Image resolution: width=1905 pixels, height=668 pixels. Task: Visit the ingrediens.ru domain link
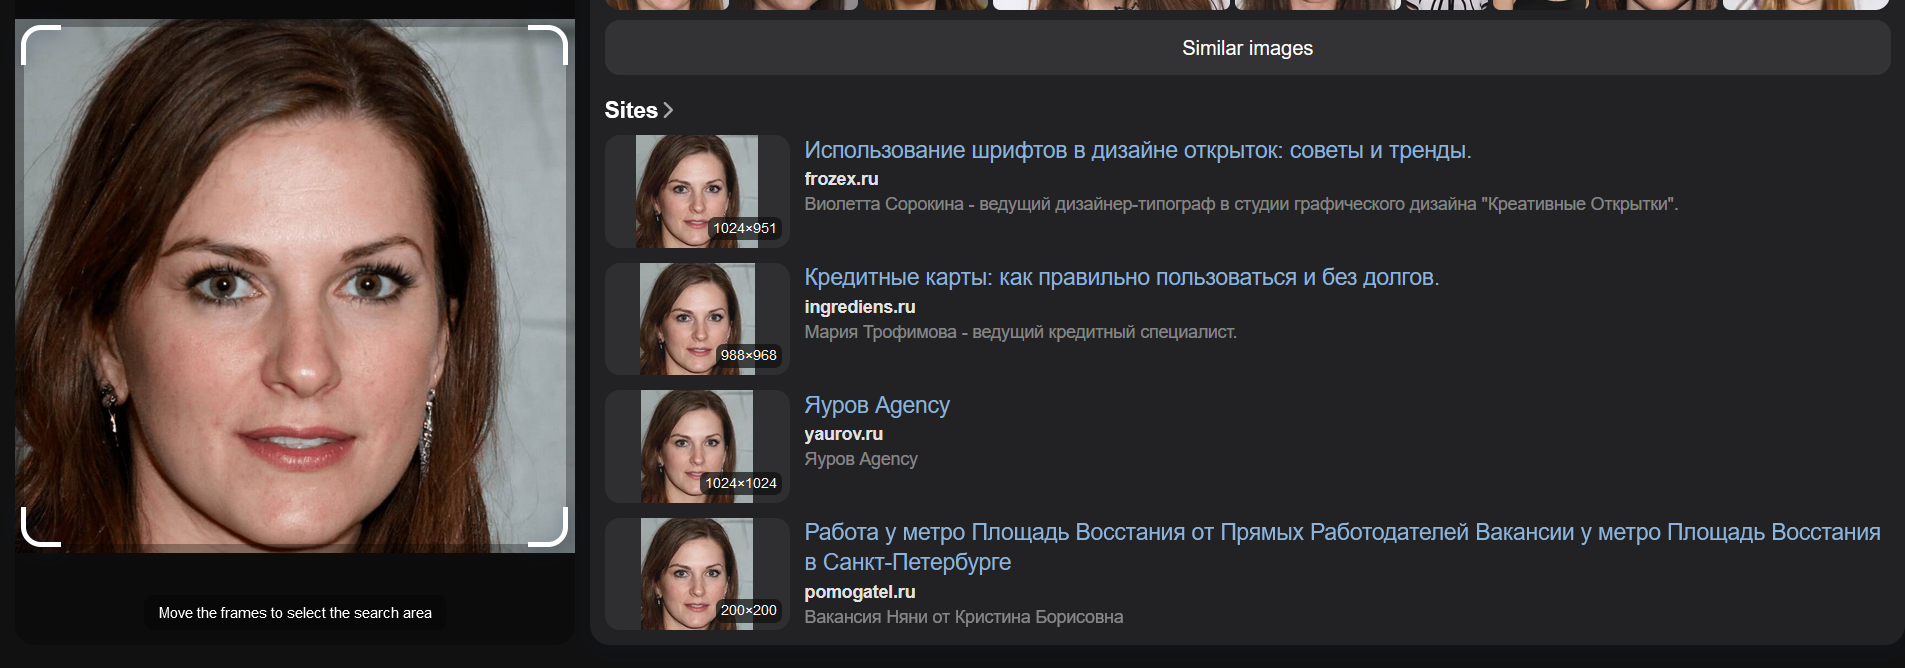[x=859, y=307]
